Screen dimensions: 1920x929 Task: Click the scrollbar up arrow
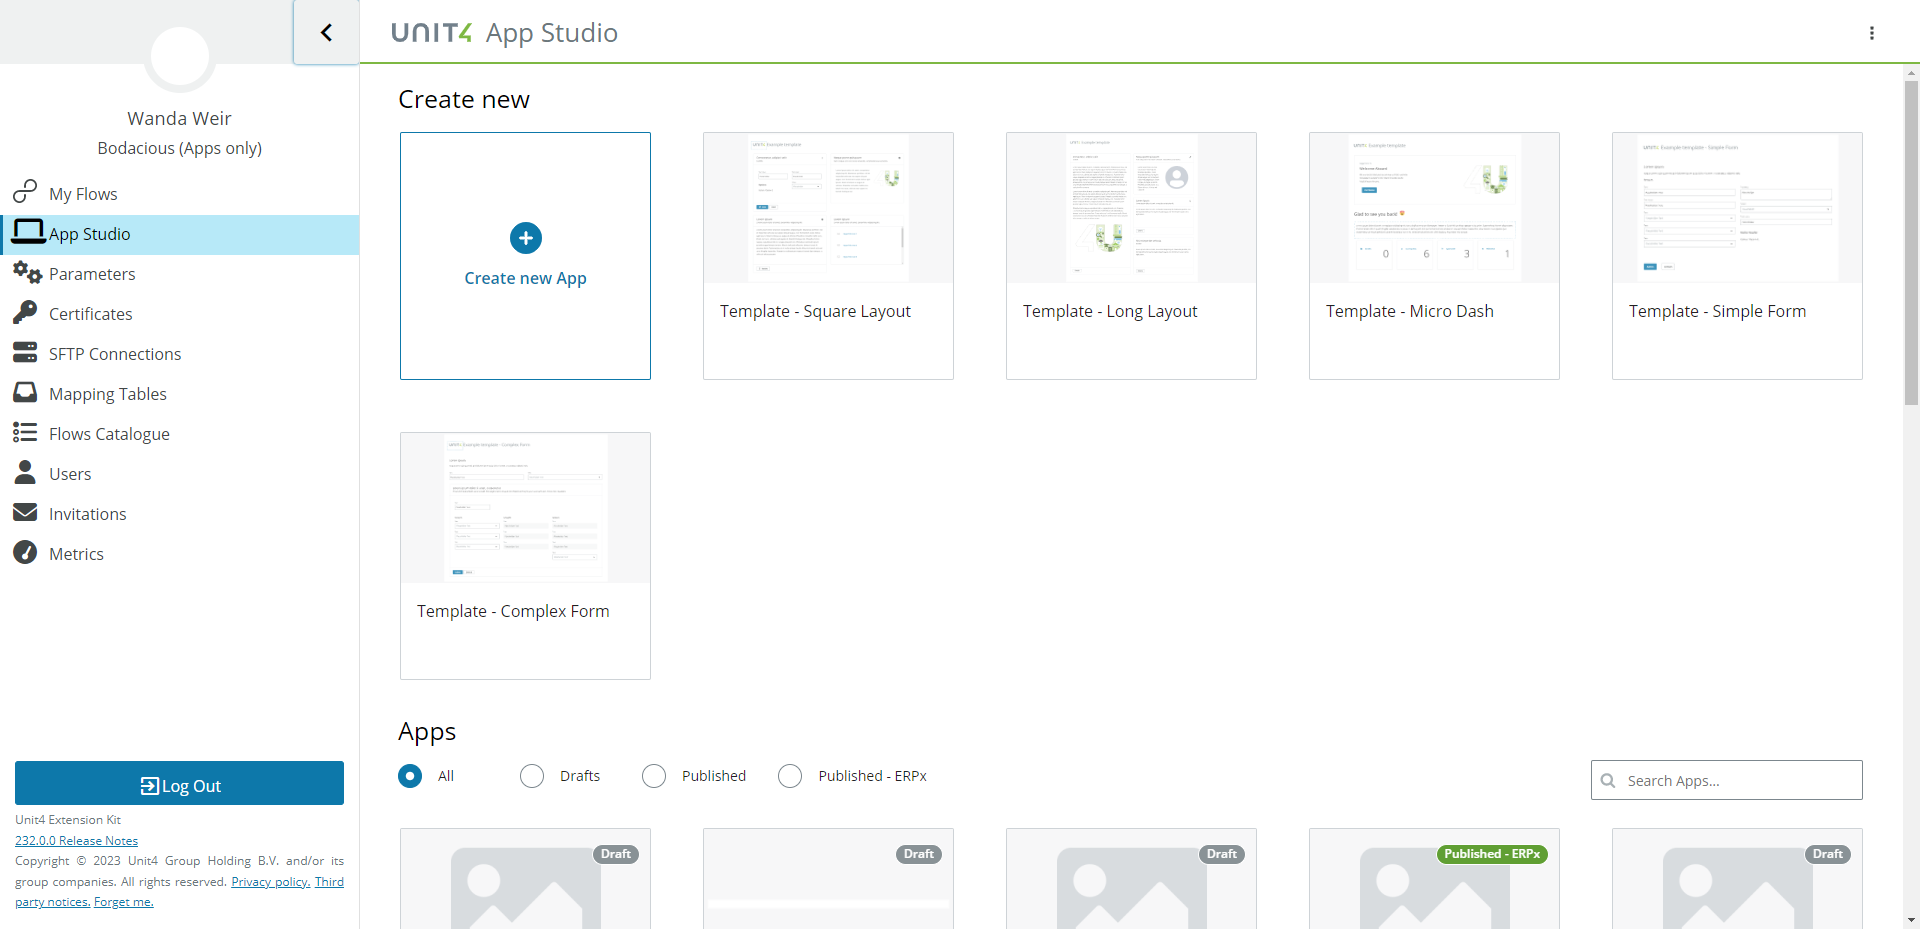tap(1911, 73)
